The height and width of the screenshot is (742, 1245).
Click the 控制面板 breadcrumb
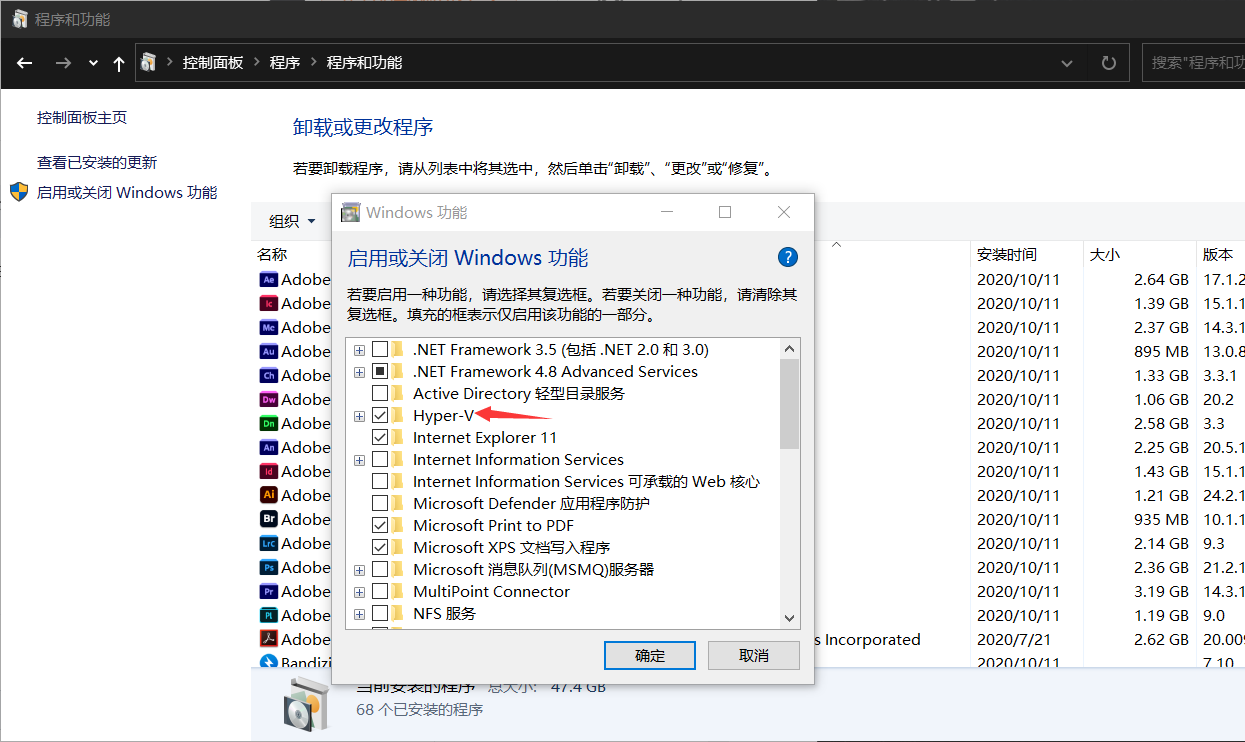click(x=212, y=62)
